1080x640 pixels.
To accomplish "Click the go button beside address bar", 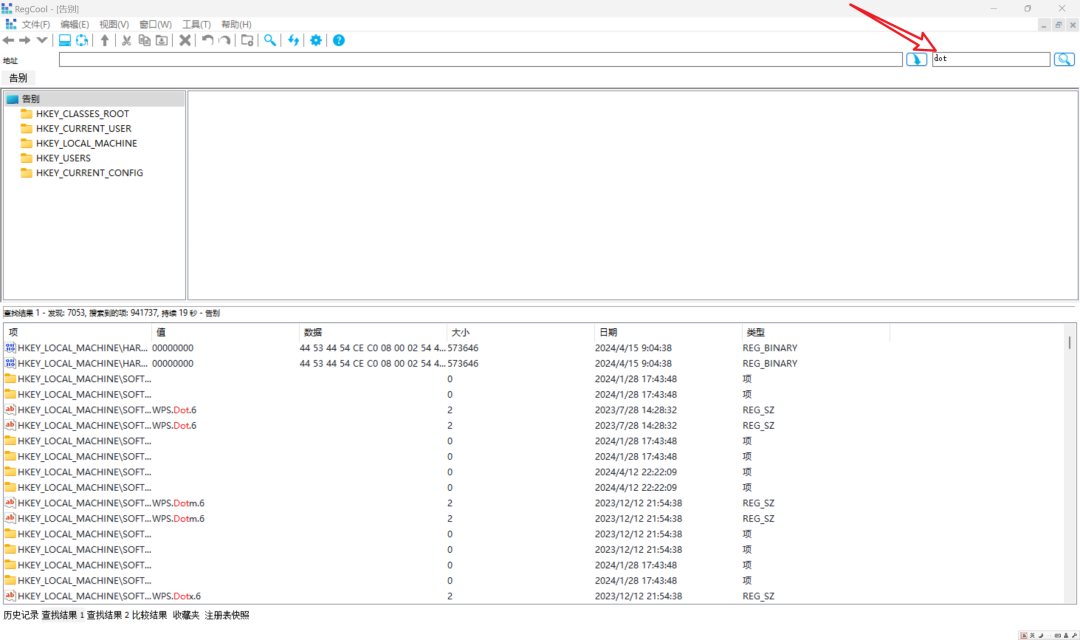I will 916,60.
